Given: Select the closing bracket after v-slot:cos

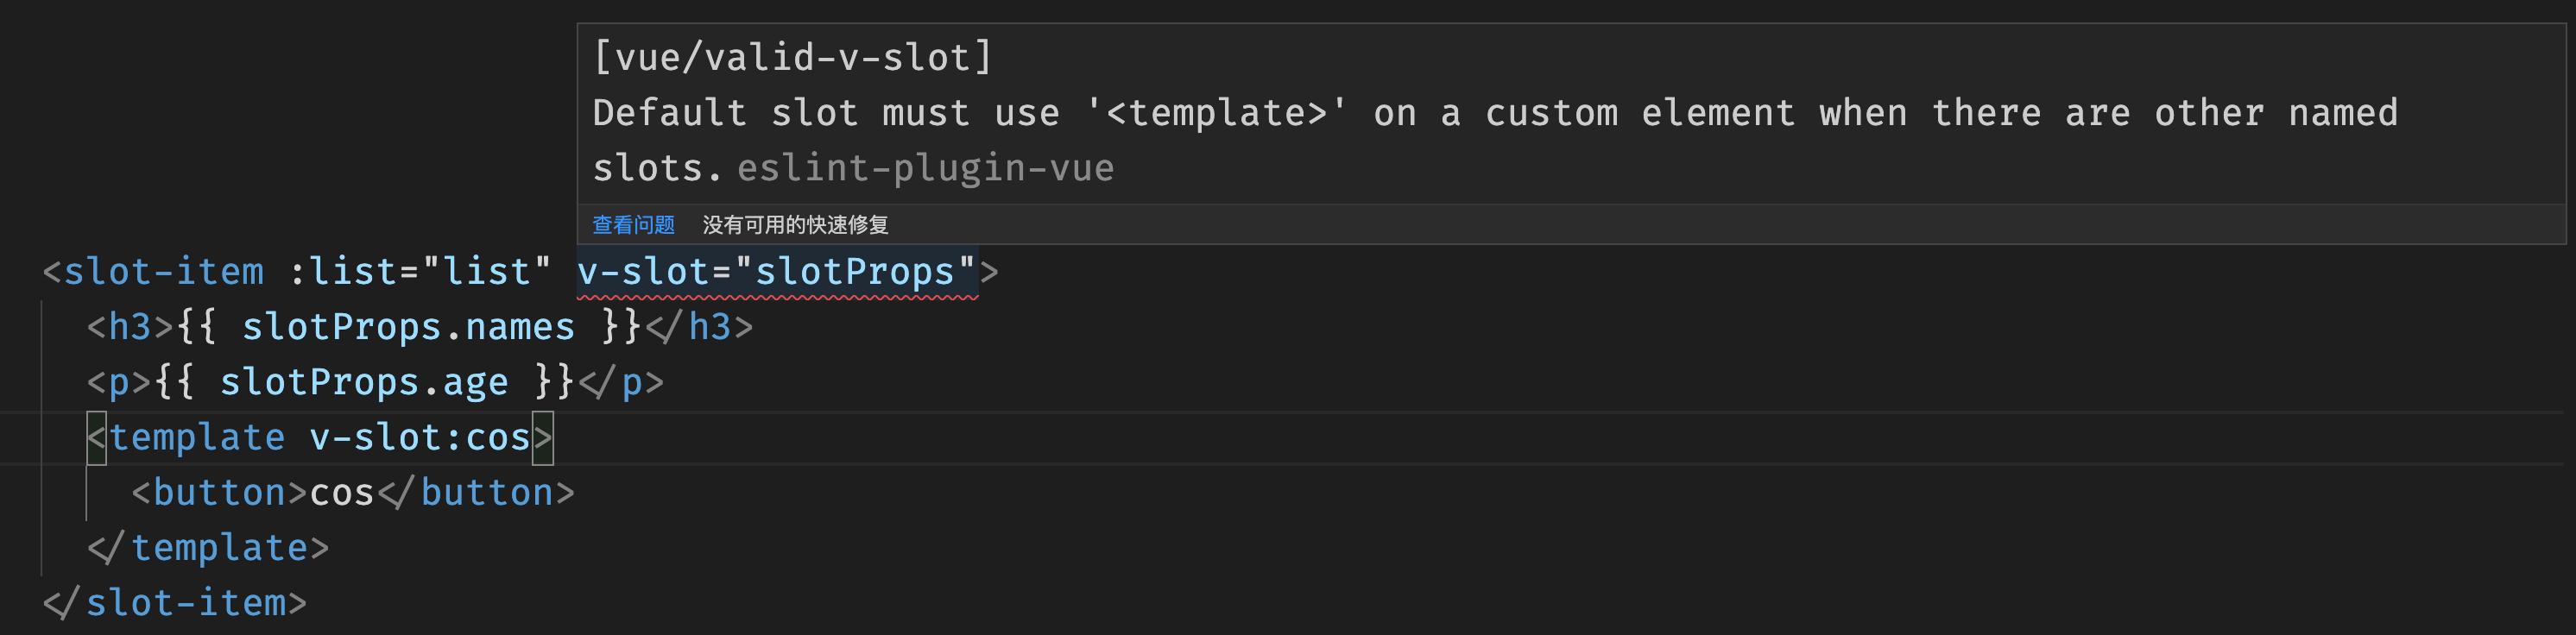Looking at the screenshot, I should [x=542, y=438].
